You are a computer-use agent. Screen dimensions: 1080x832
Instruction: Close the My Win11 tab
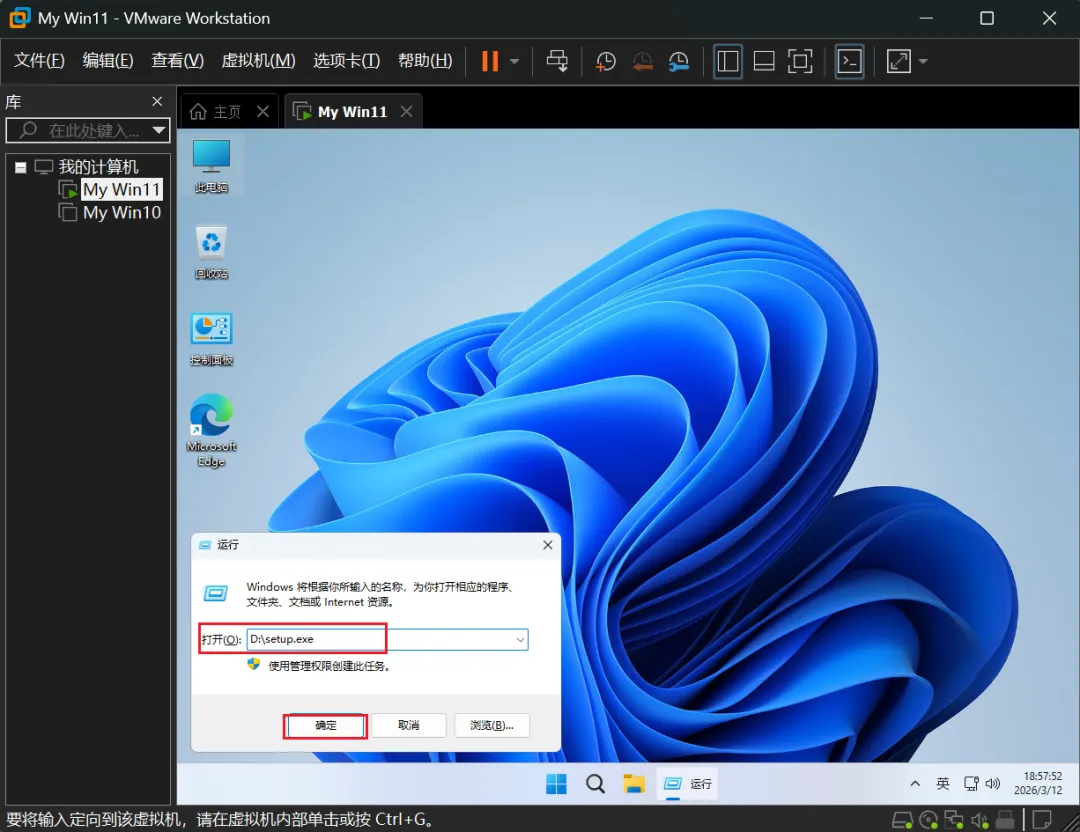407,112
